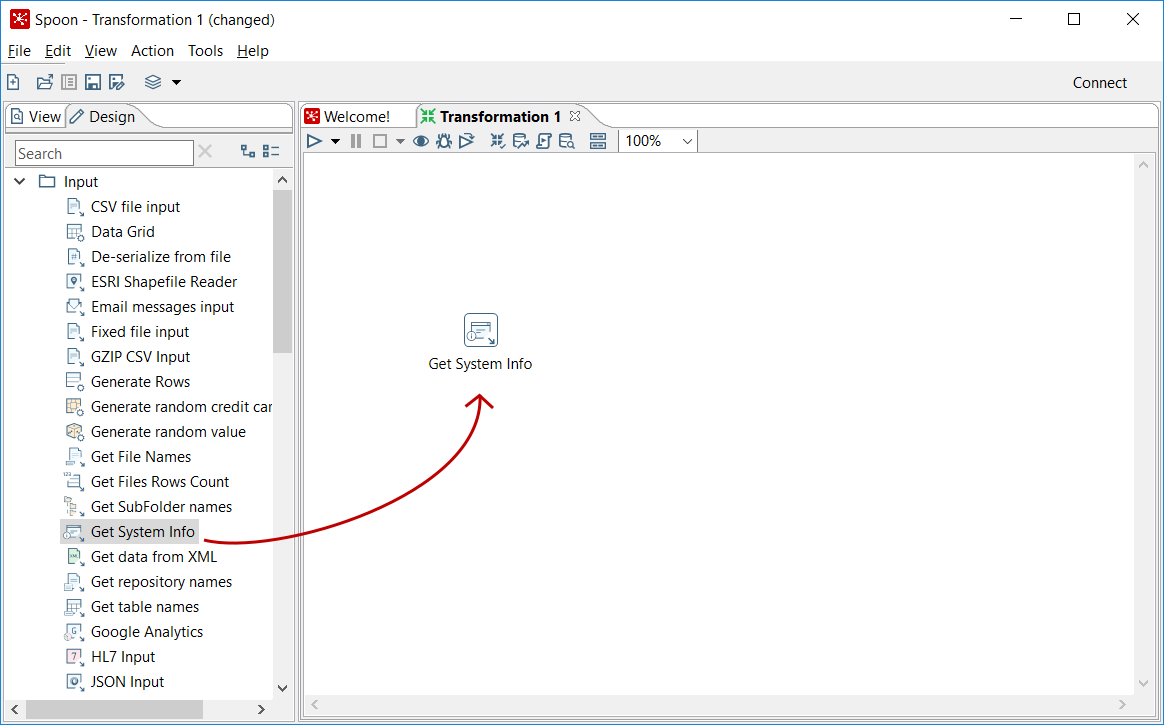Switch to the View tab
1164x725 pixels.
point(36,117)
